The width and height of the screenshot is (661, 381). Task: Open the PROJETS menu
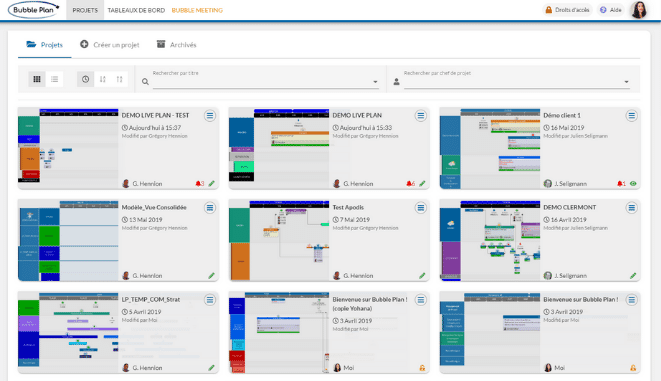click(85, 10)
